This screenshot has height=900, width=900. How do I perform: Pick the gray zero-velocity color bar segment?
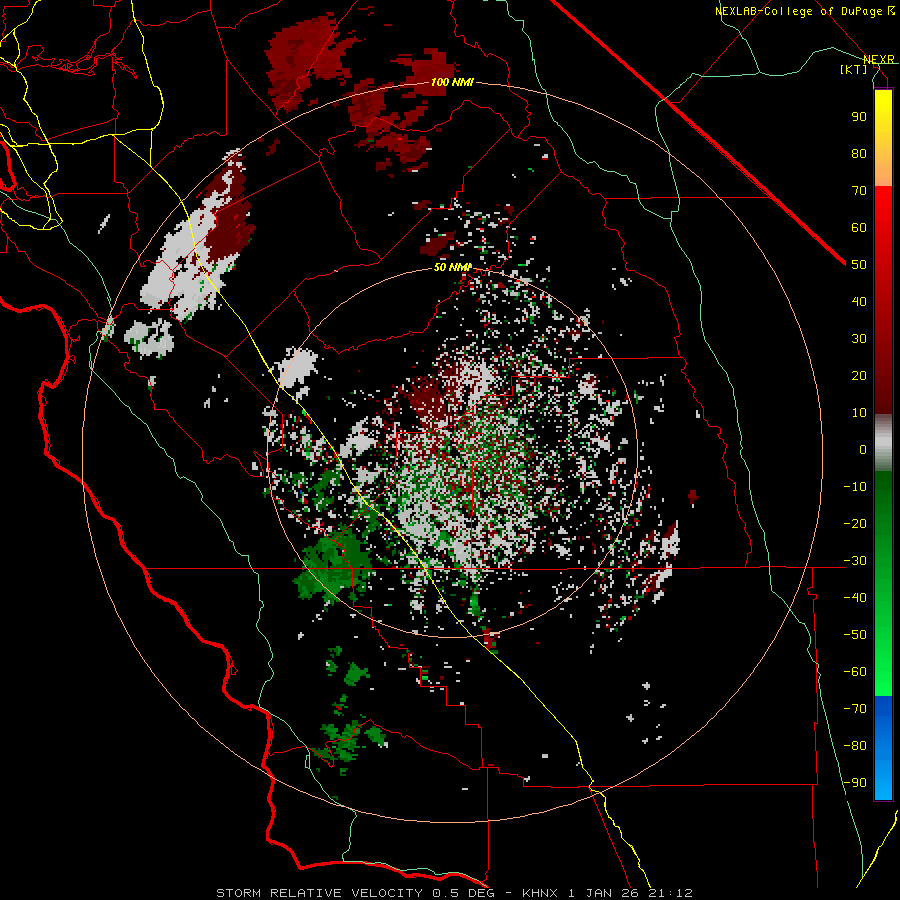point(883,443)
